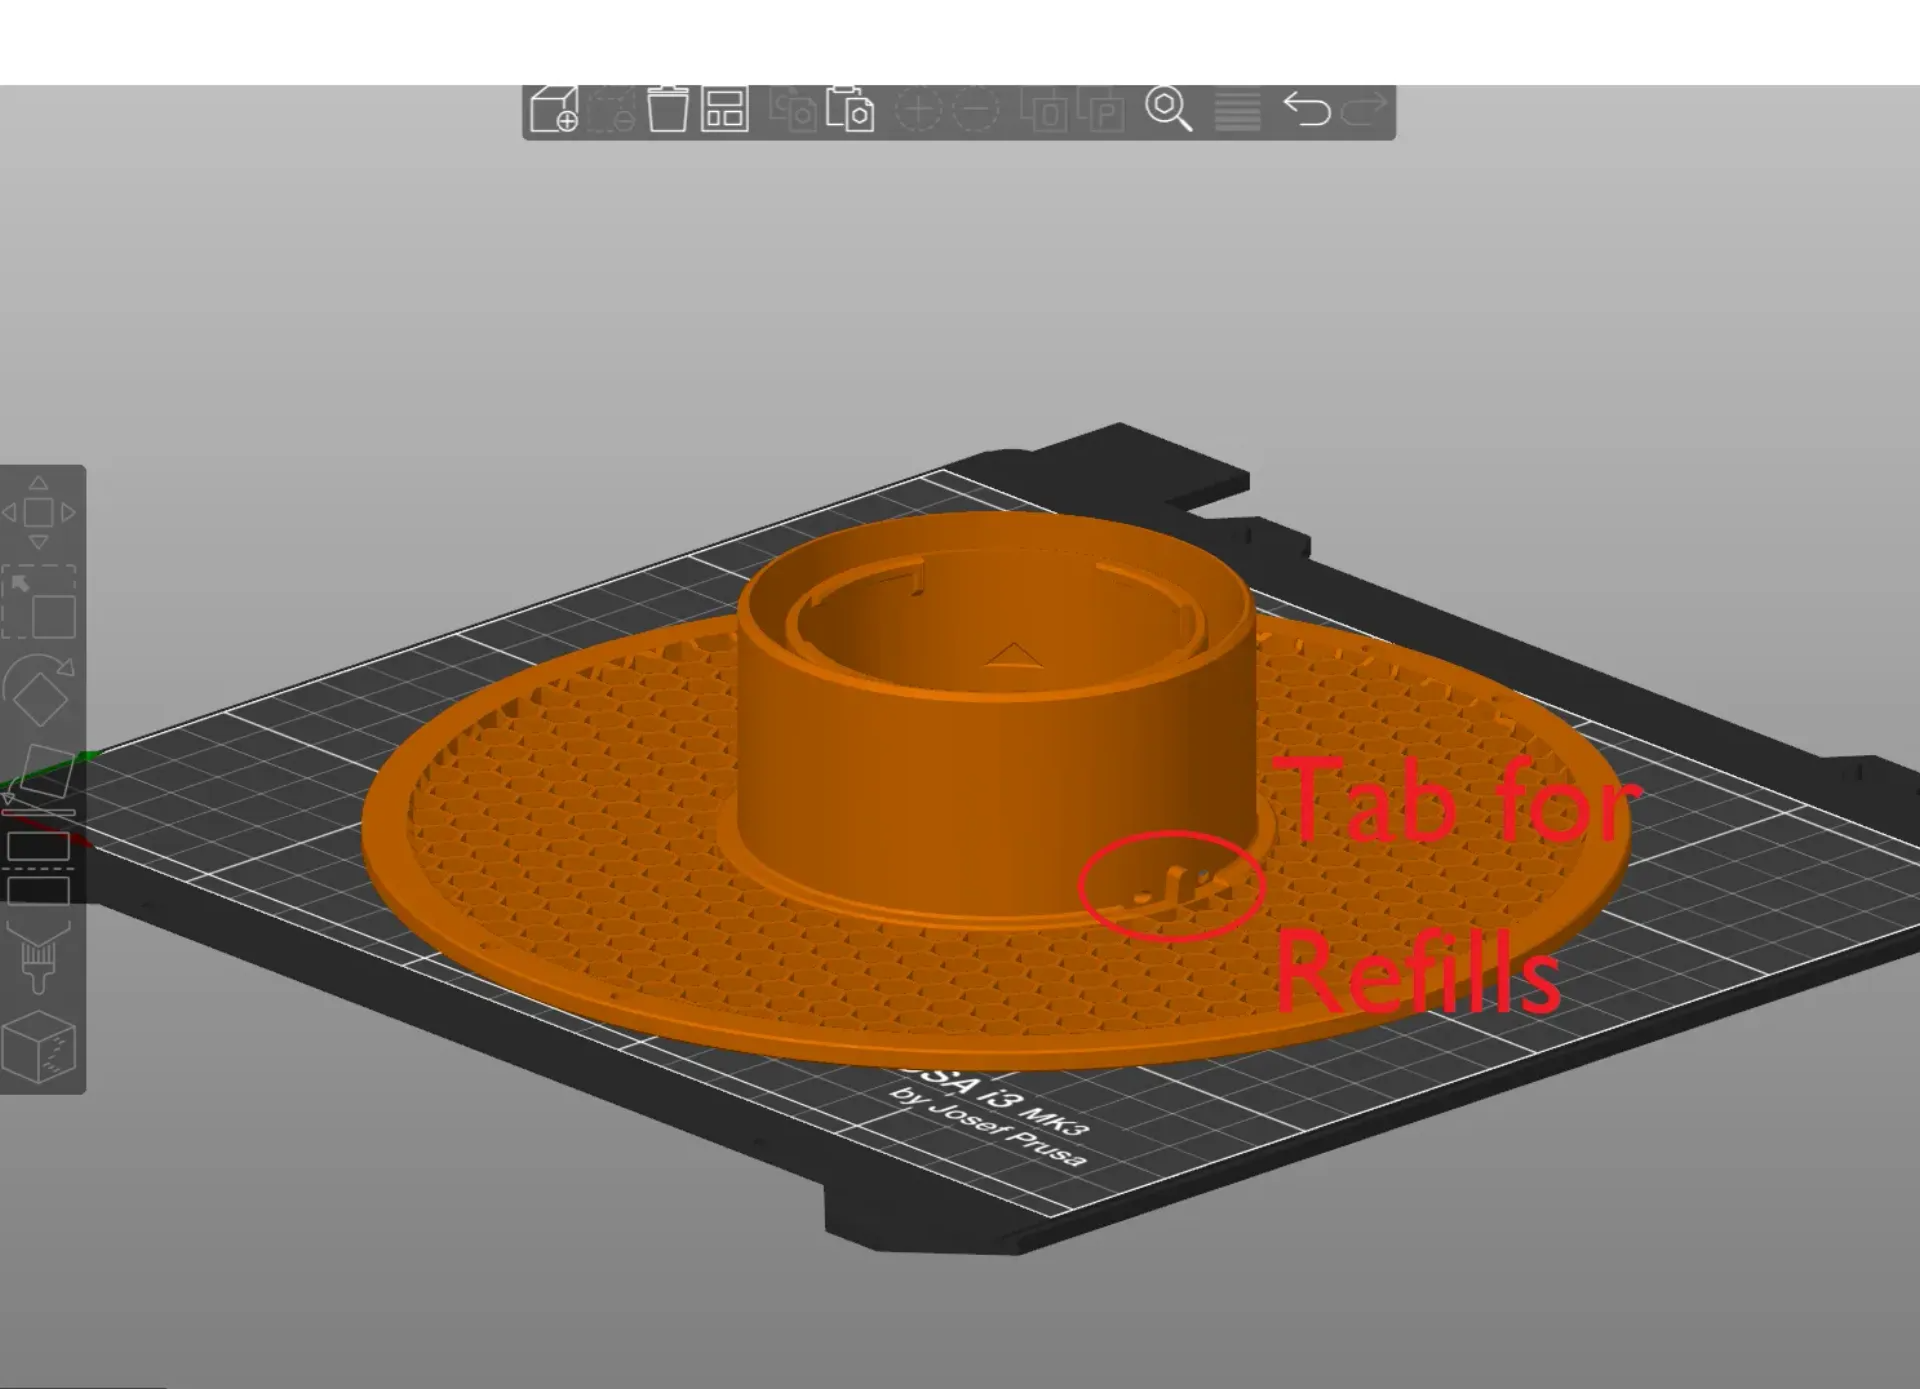Screen dimensions: 1920x1389
Task: Open the Search magnifier tool
Action: (1168, 109)
